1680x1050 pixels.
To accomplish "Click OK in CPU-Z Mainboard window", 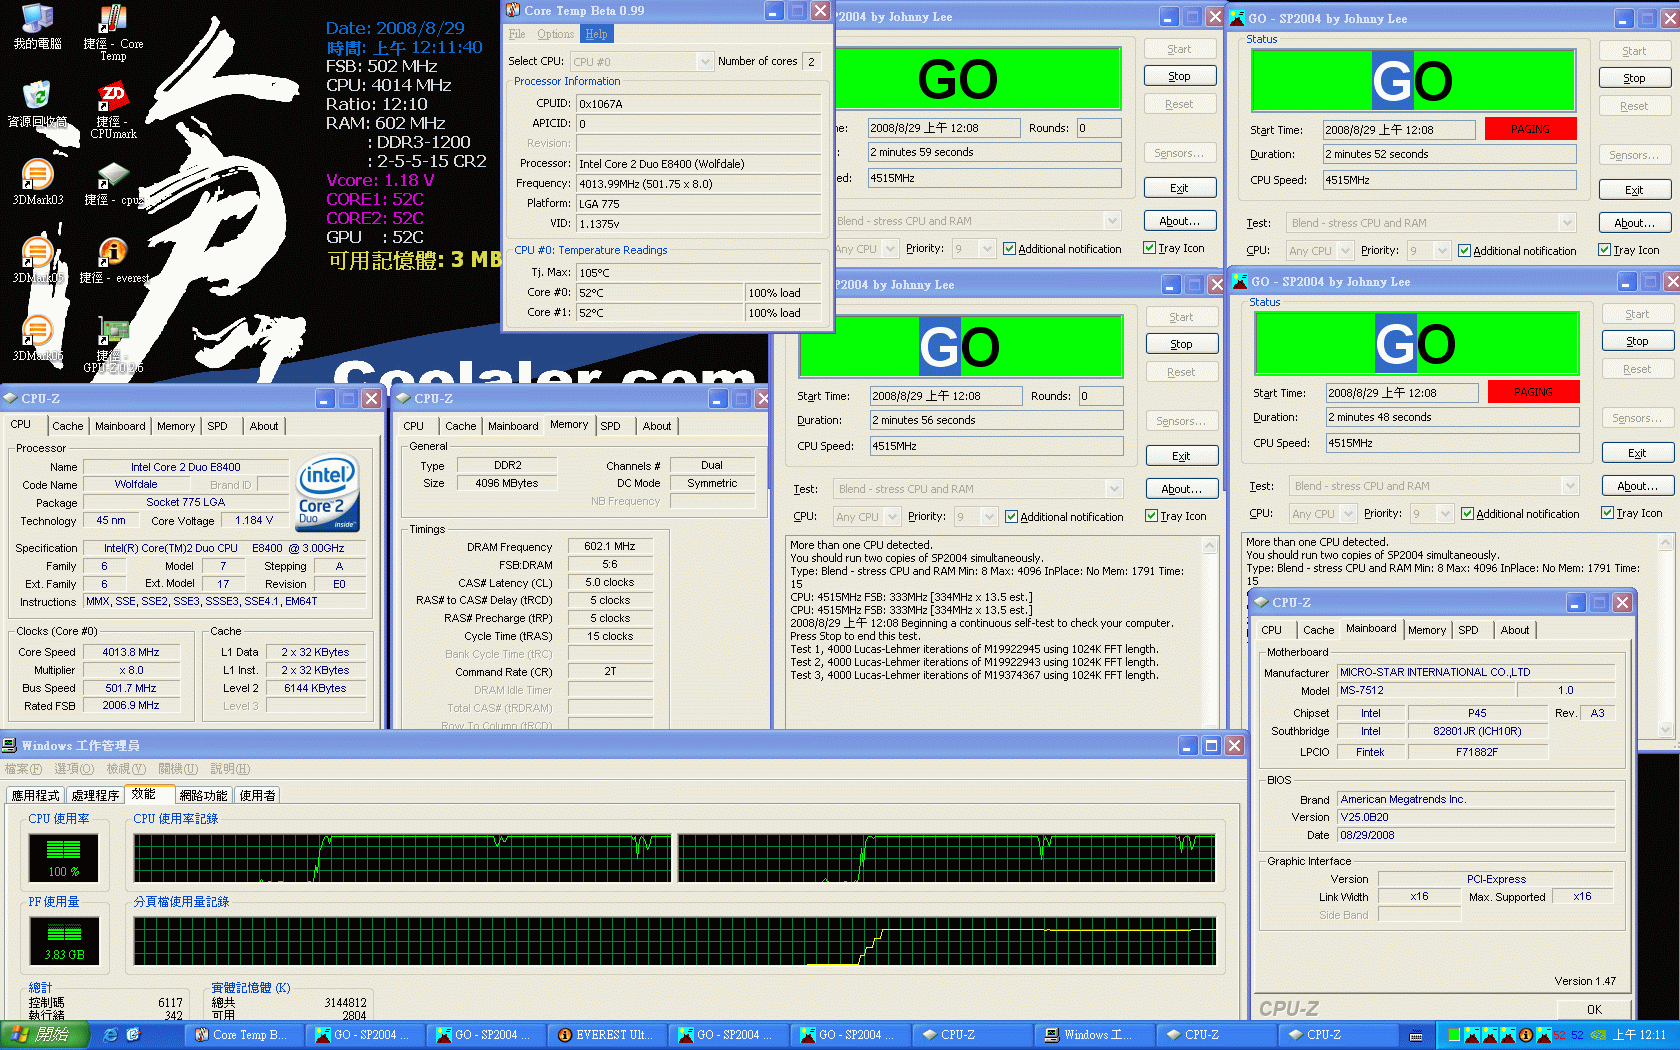I will [1594, 1010].
